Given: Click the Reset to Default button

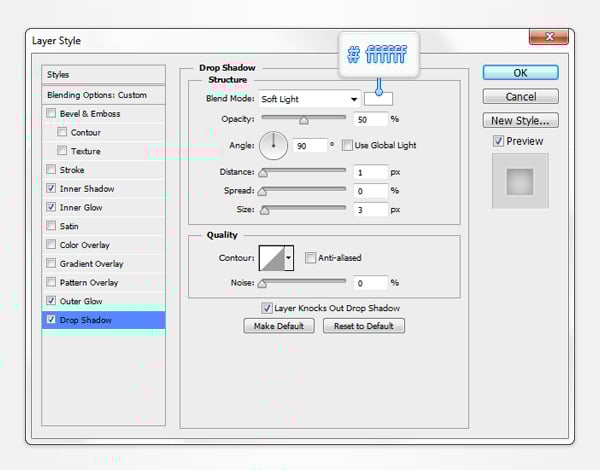Looking at the screenshot, I should click(x=363, y=326).
